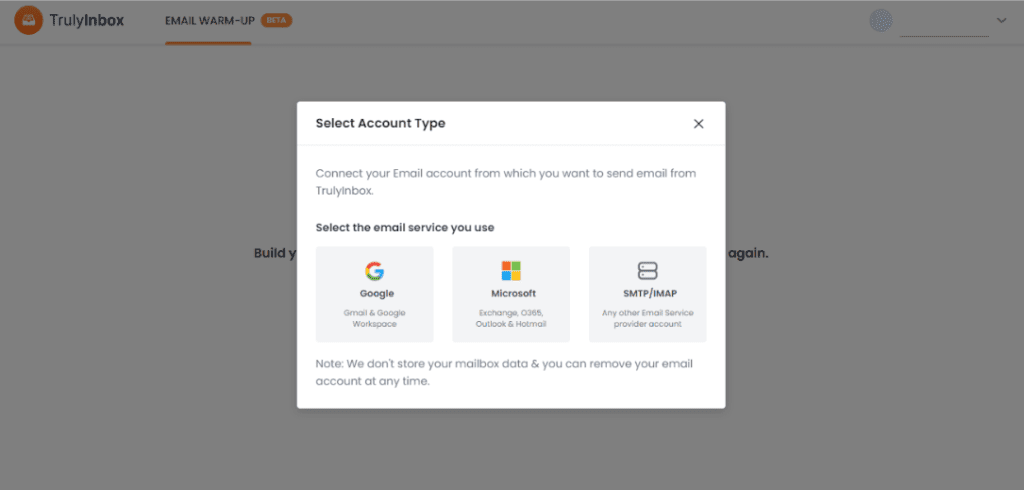Click the SMTP/IMAP server icon

[x=647, y=270]
